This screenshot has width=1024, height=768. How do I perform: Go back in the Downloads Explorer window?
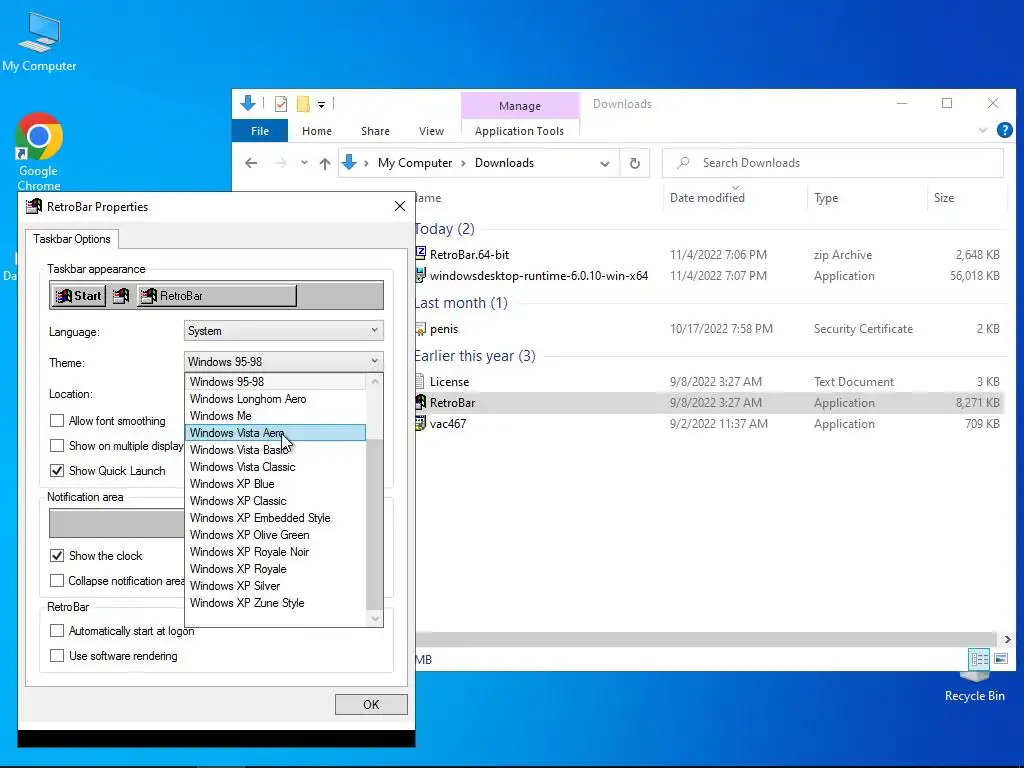pos(251,163)
